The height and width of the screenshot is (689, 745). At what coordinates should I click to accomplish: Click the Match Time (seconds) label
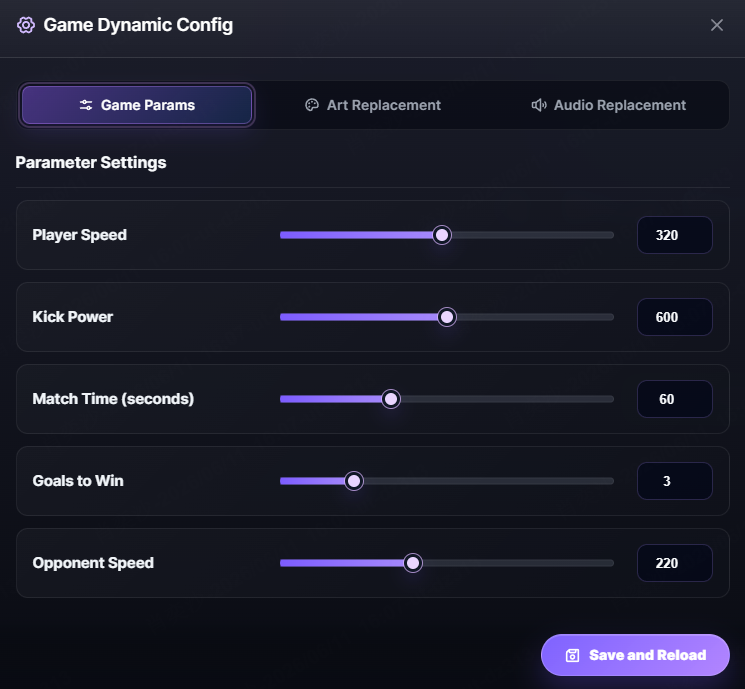point(113,399)
